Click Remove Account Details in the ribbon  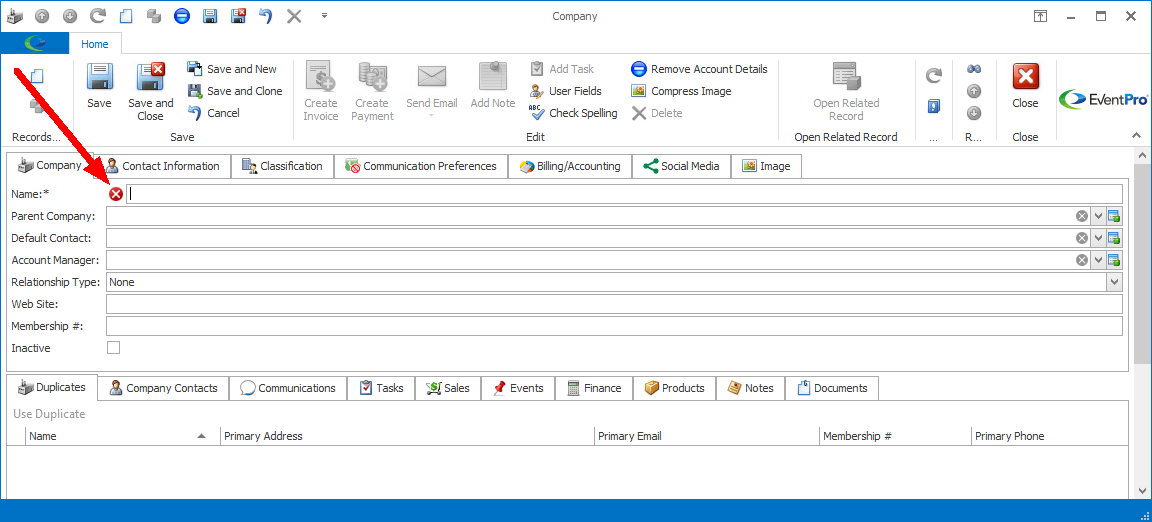point(699,69)
